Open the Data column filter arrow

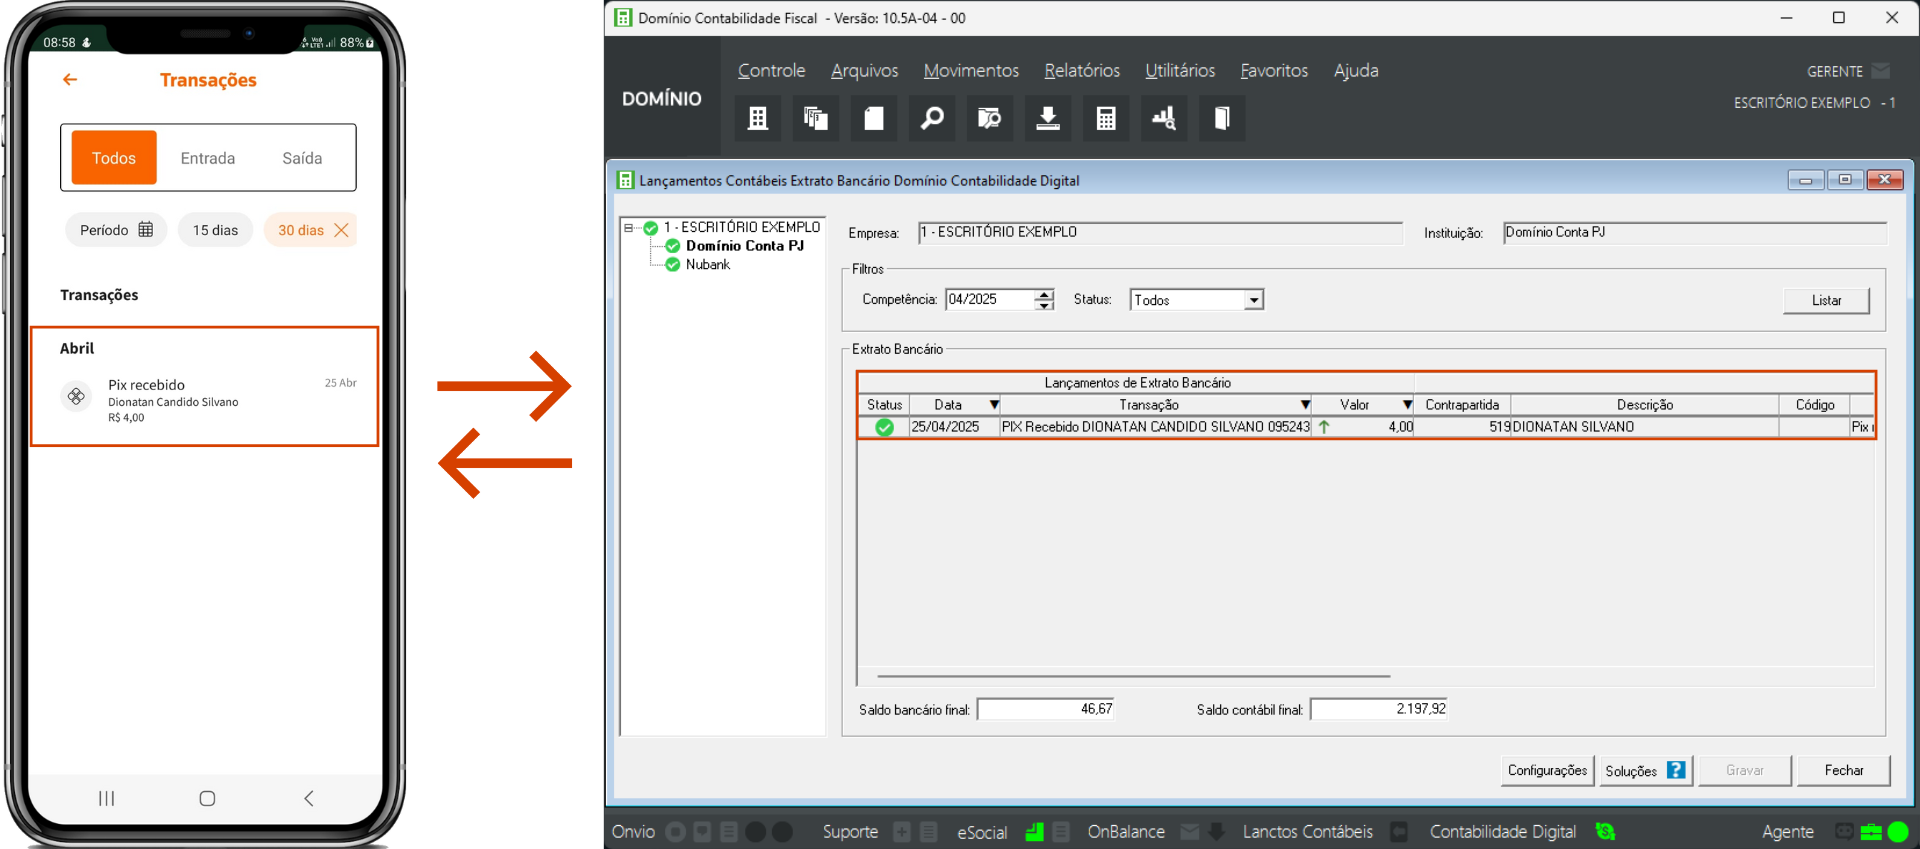pos(994,405)
